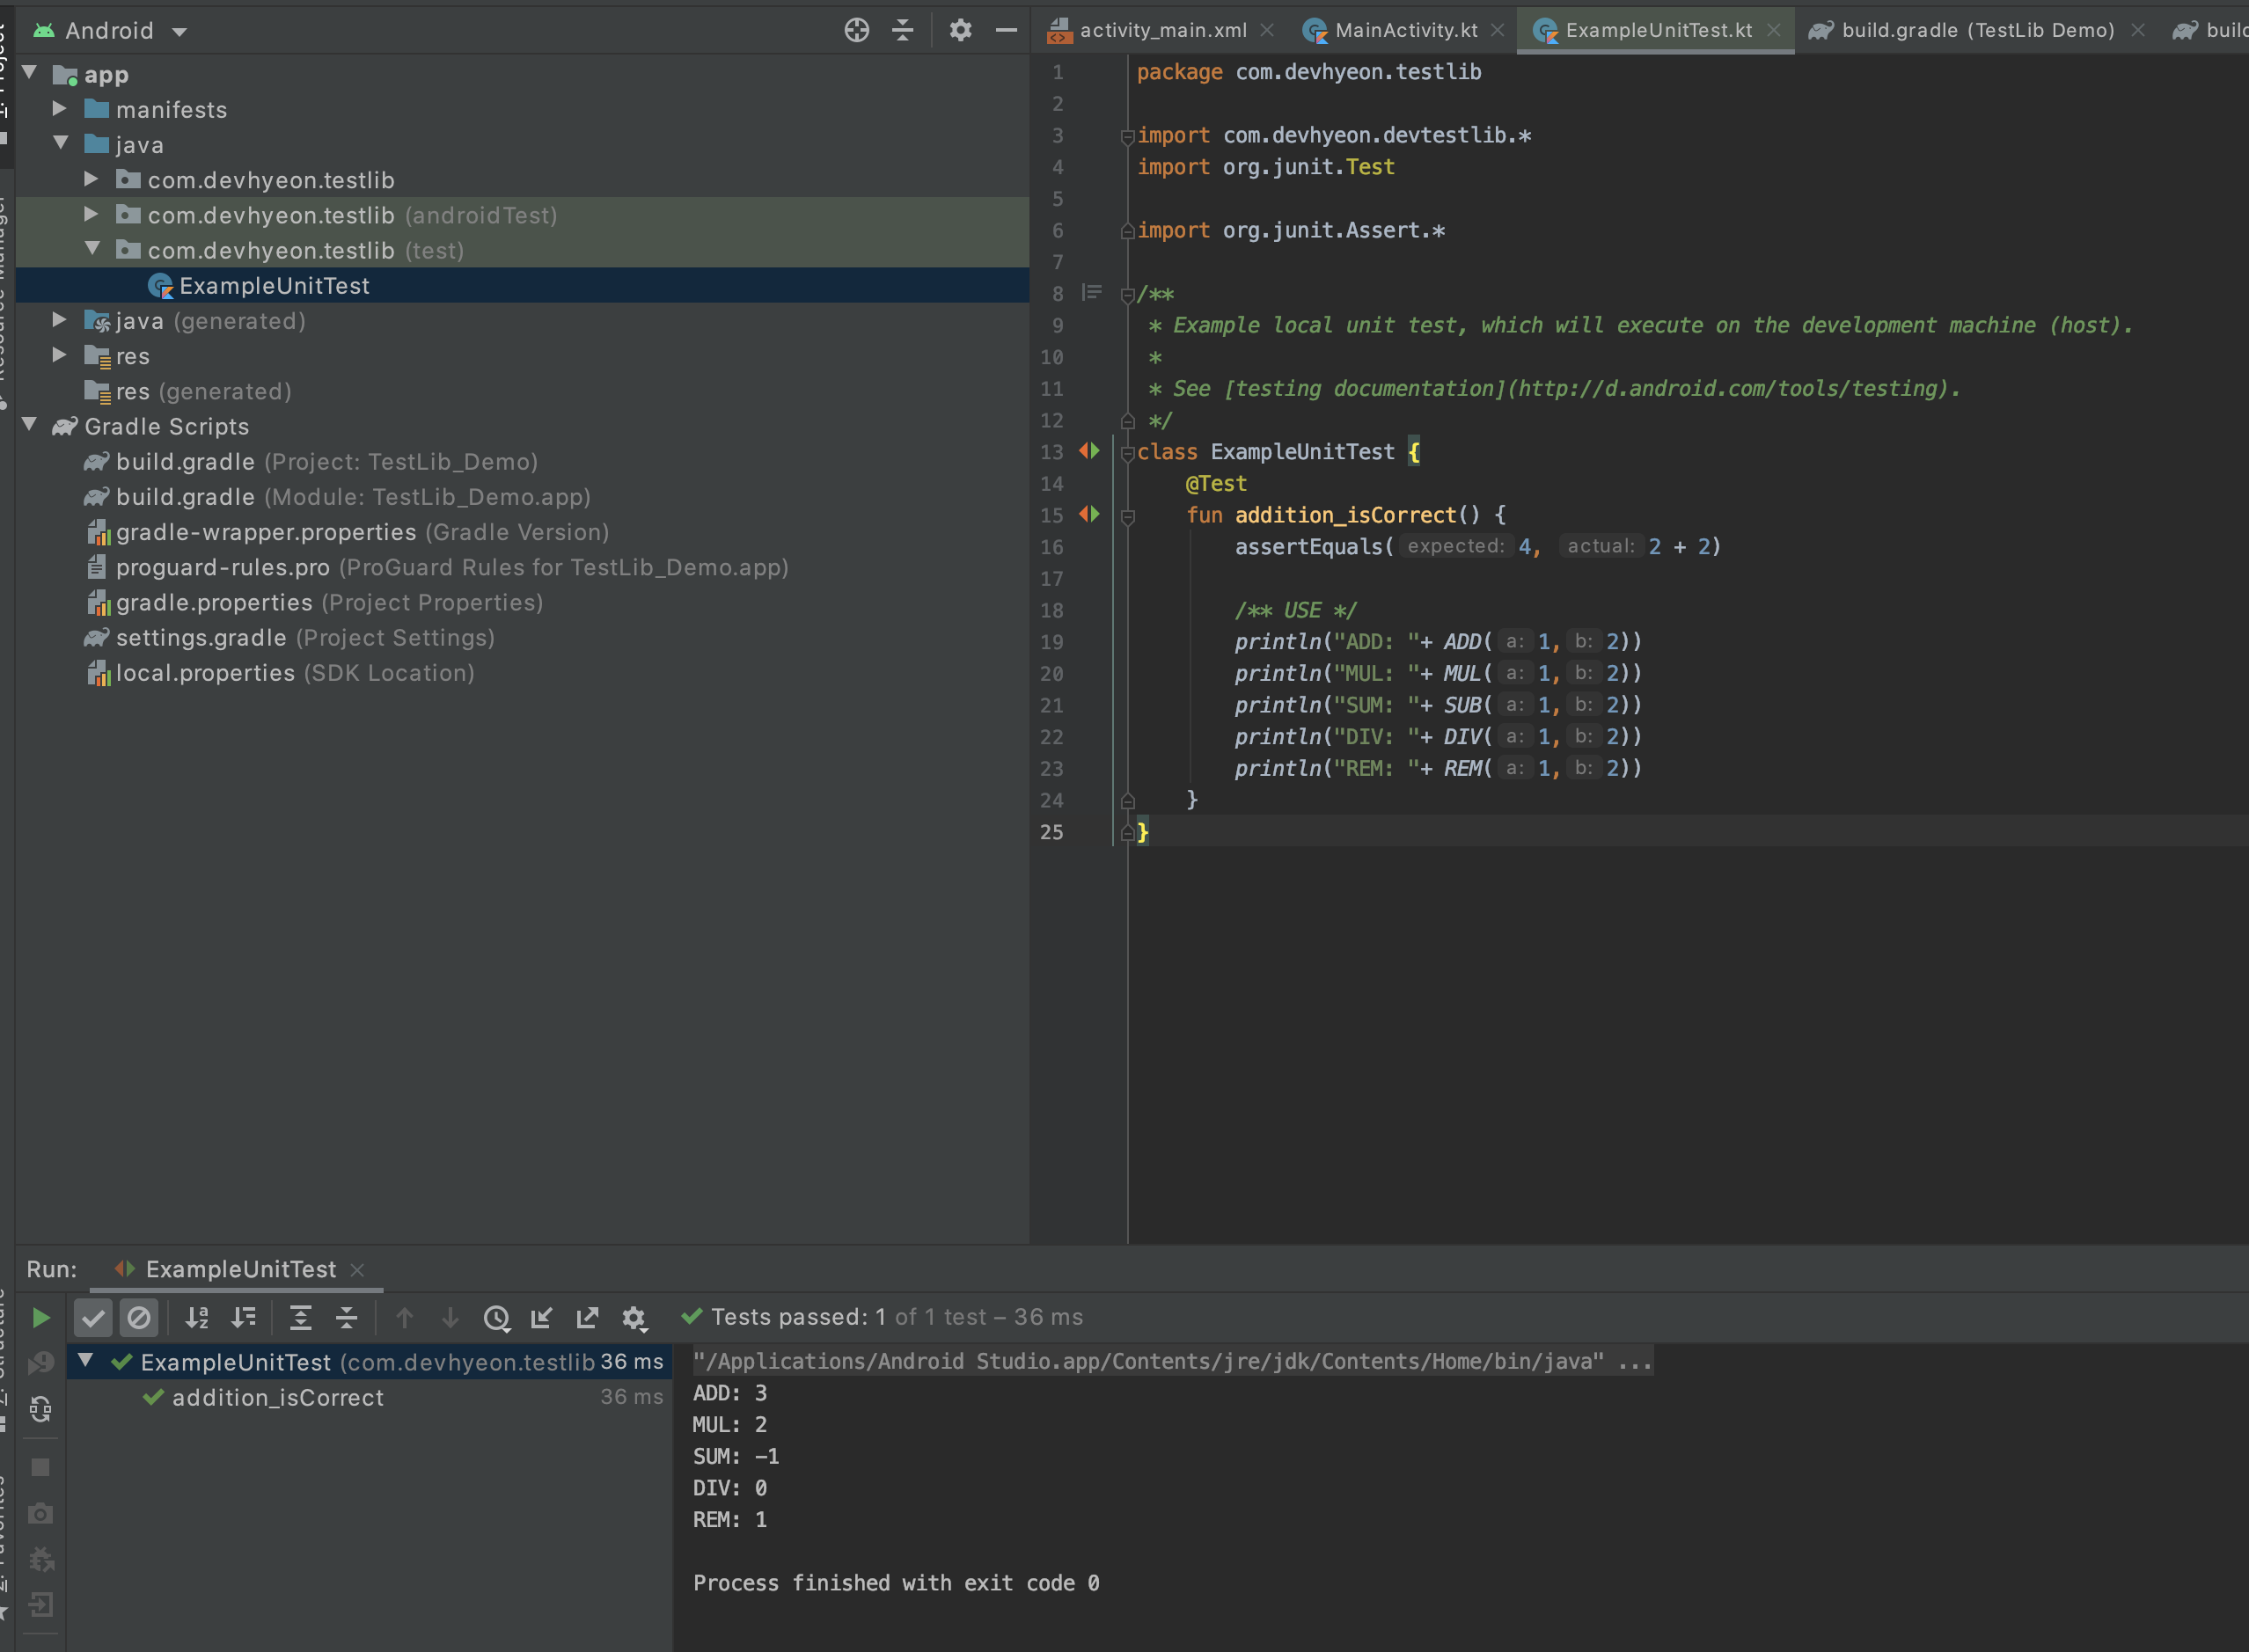Collapse the Gradle Scripts node

[x=30, y=425]
